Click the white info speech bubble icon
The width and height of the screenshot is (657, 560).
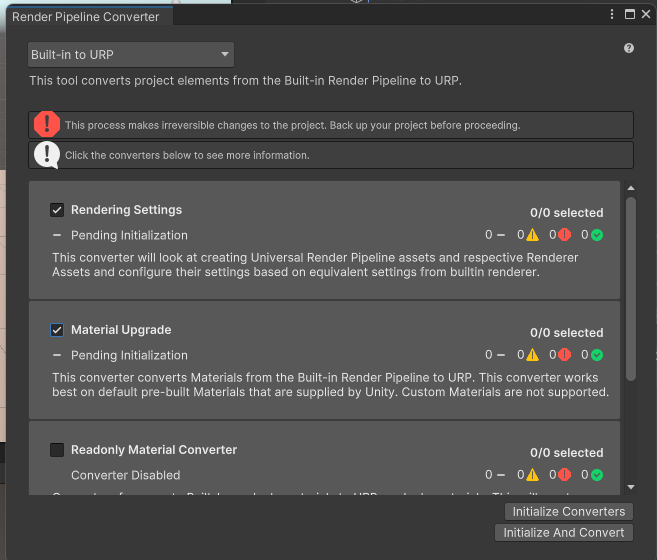click(x=47, y=155)
